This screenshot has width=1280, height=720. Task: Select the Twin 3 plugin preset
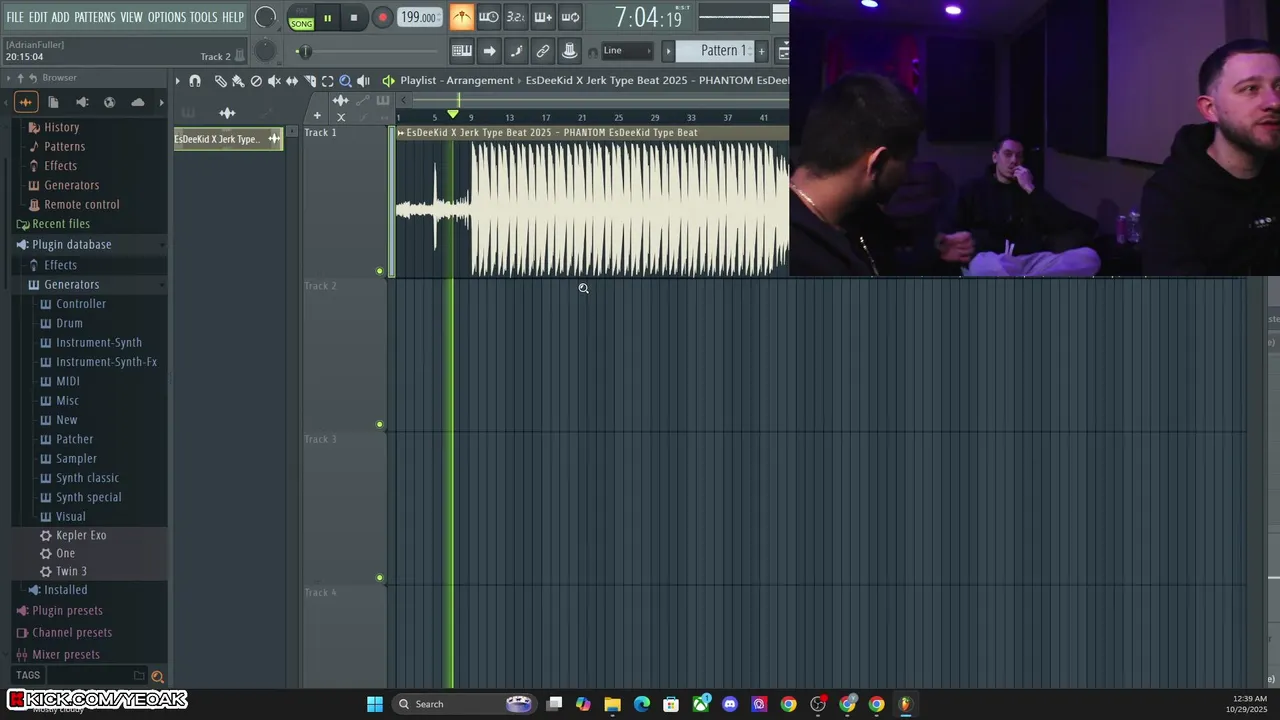point(71,571)
